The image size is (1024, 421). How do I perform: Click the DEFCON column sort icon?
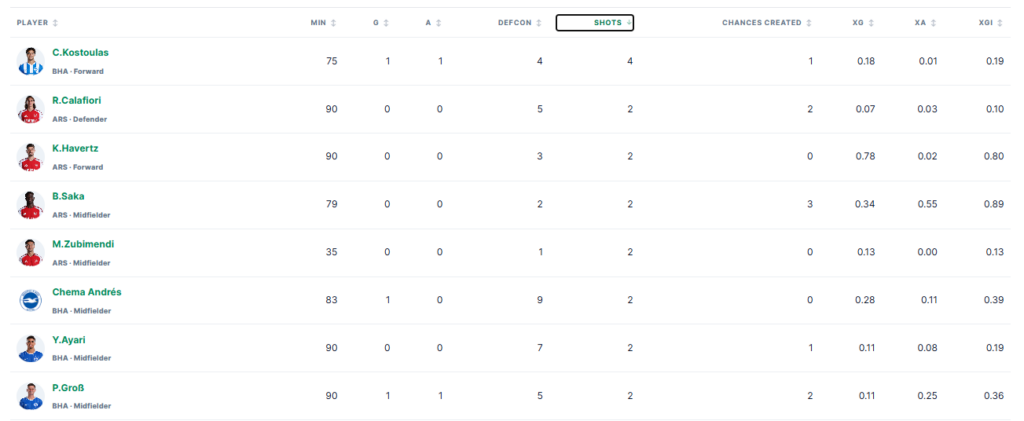click(x=539, y=23)
